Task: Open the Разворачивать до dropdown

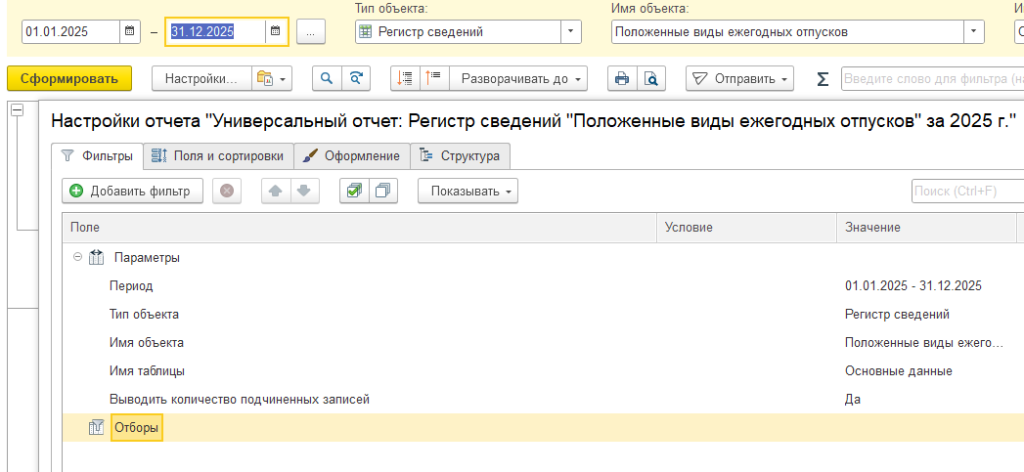Action: [520, 78]
